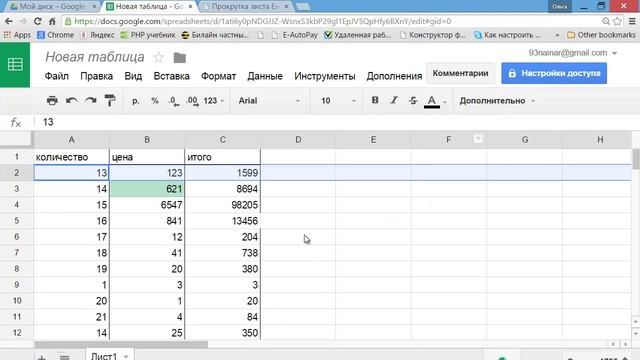
Task: Reload the page
Action: pyautogui.click(x=38, y=21)
